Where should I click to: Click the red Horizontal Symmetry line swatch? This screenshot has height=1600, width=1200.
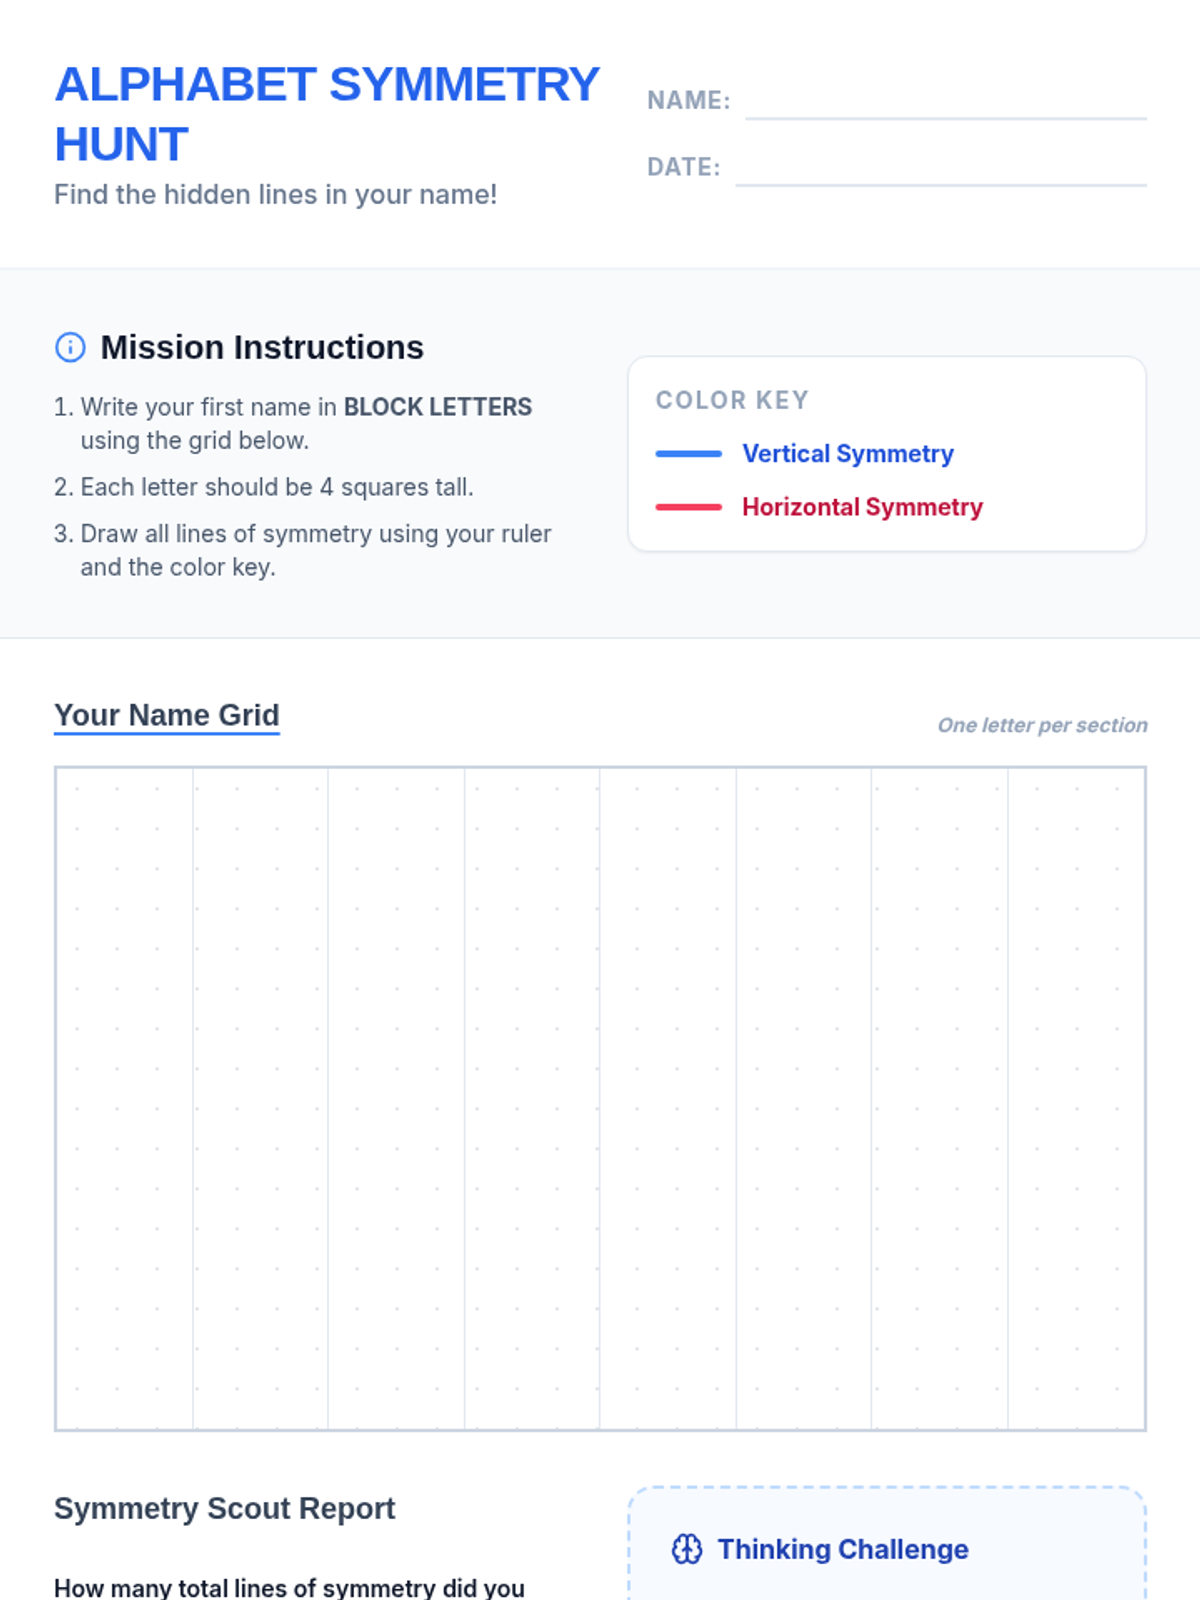click(688, 507)
